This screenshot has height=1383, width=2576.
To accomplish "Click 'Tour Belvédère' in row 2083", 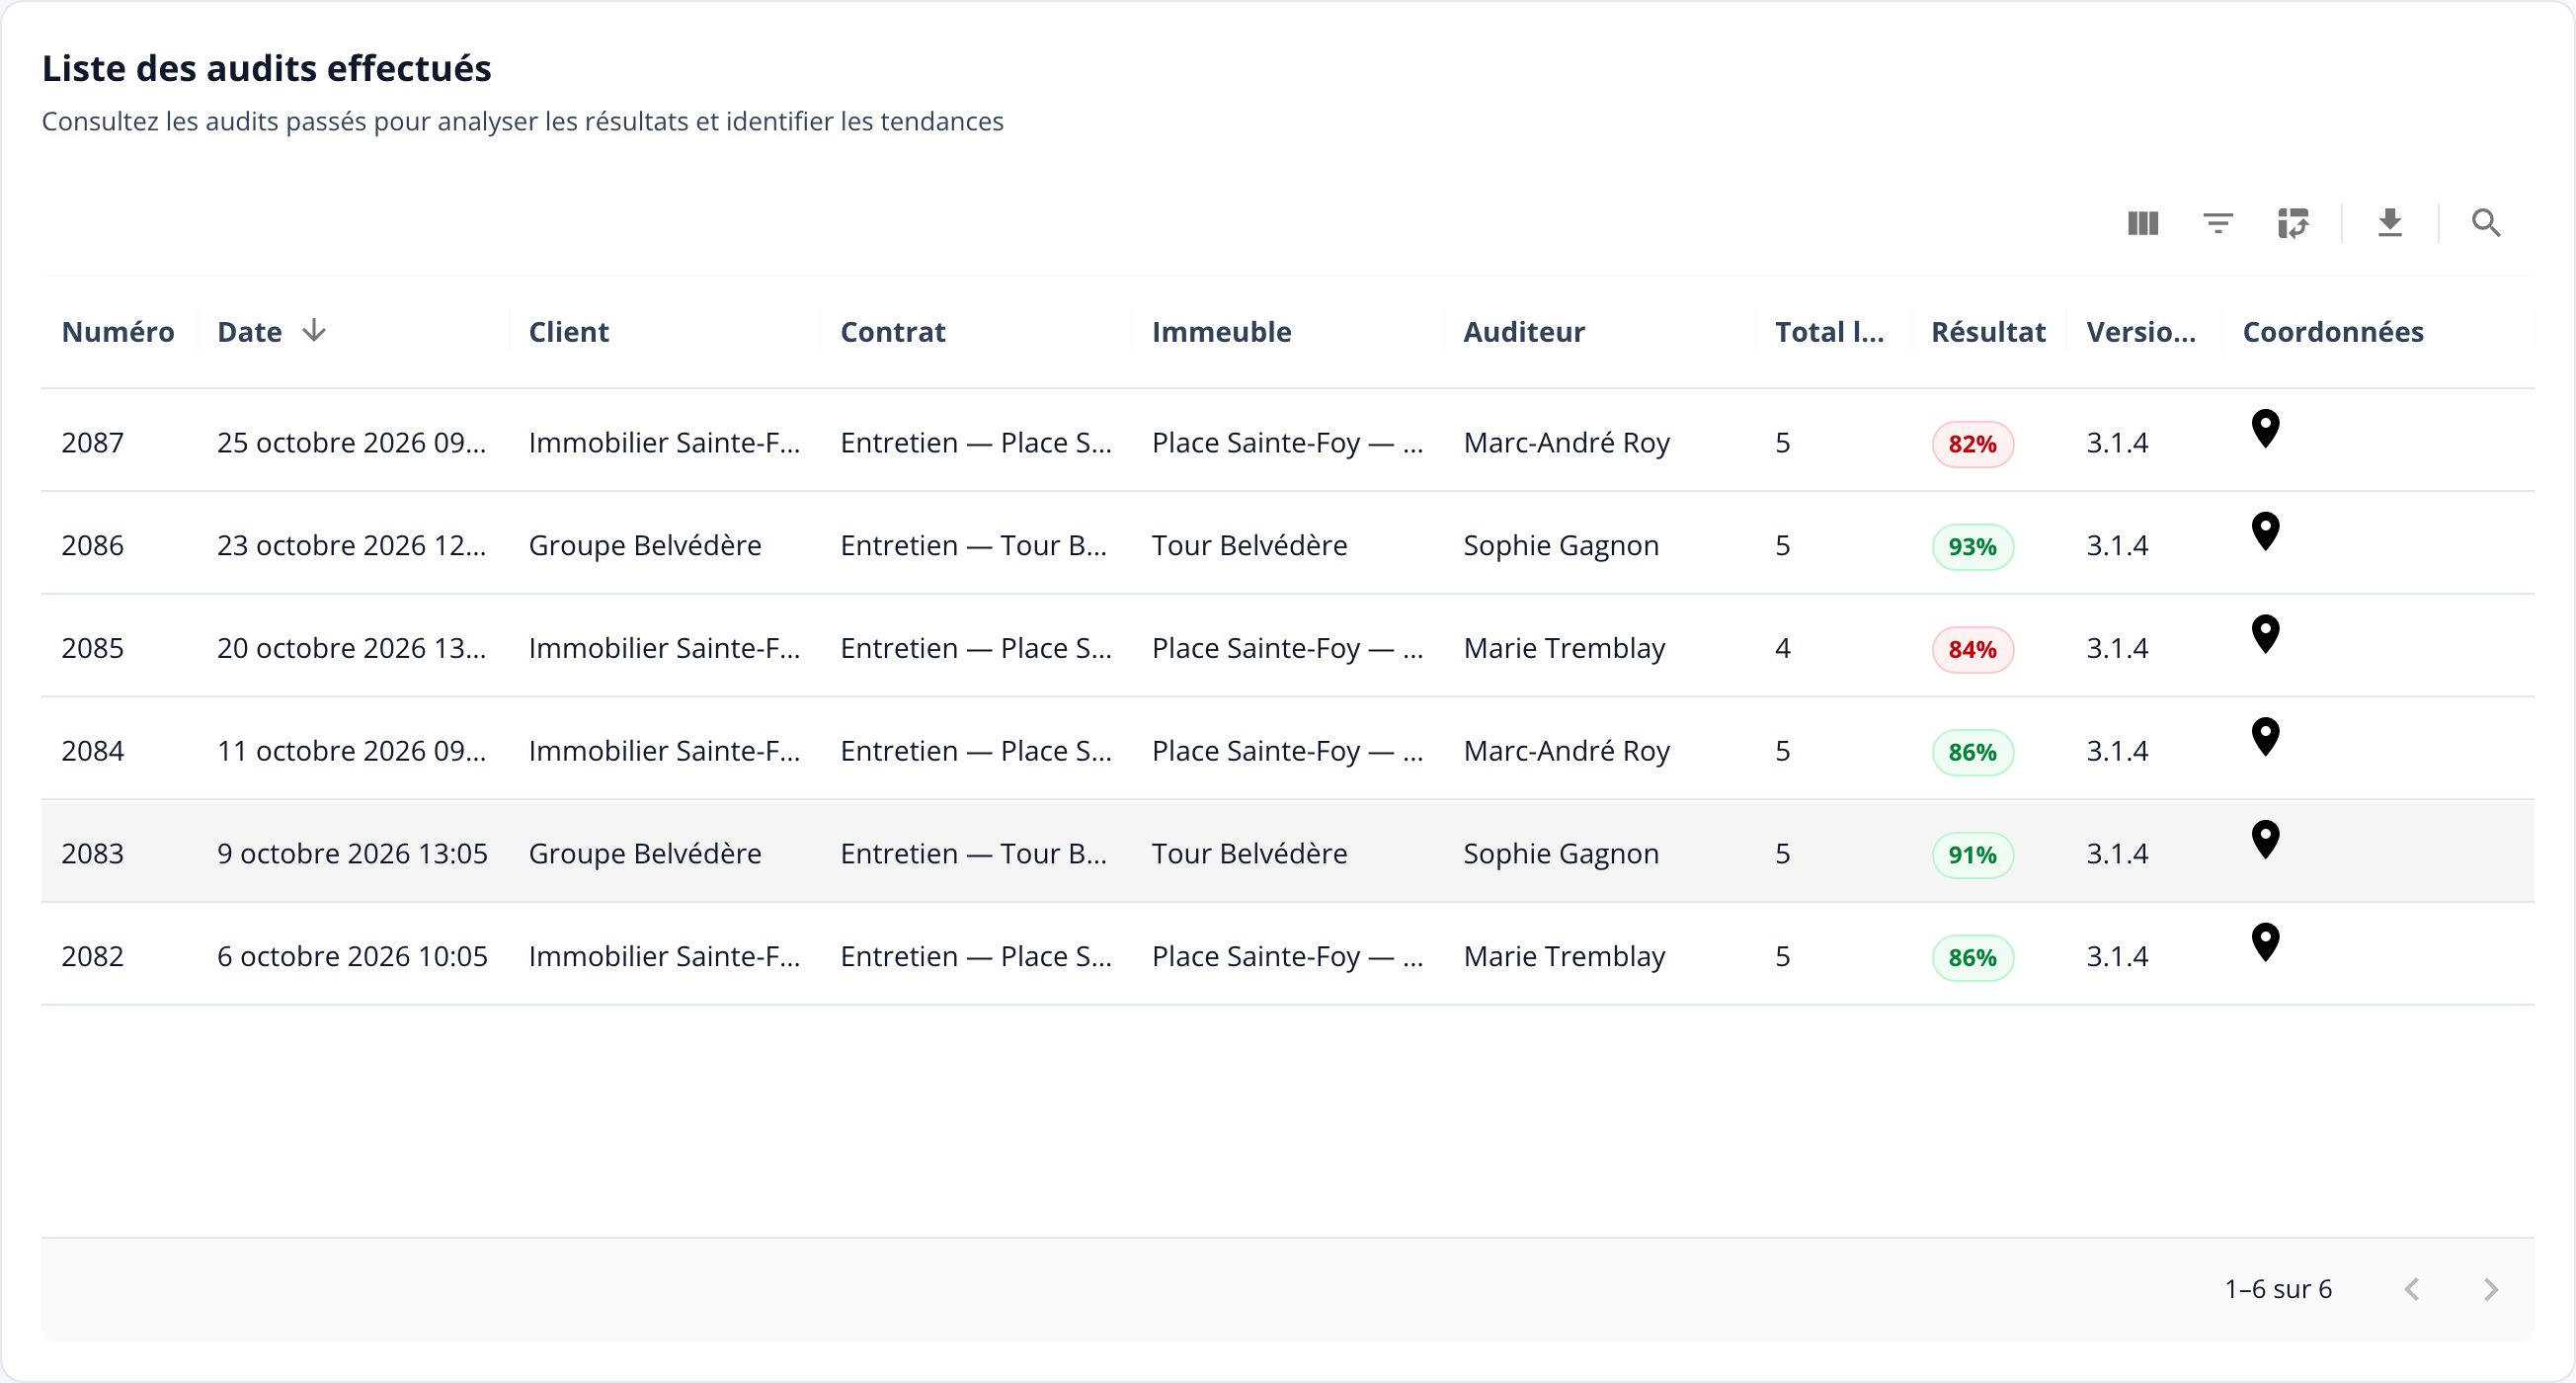I will point(1249,853).
